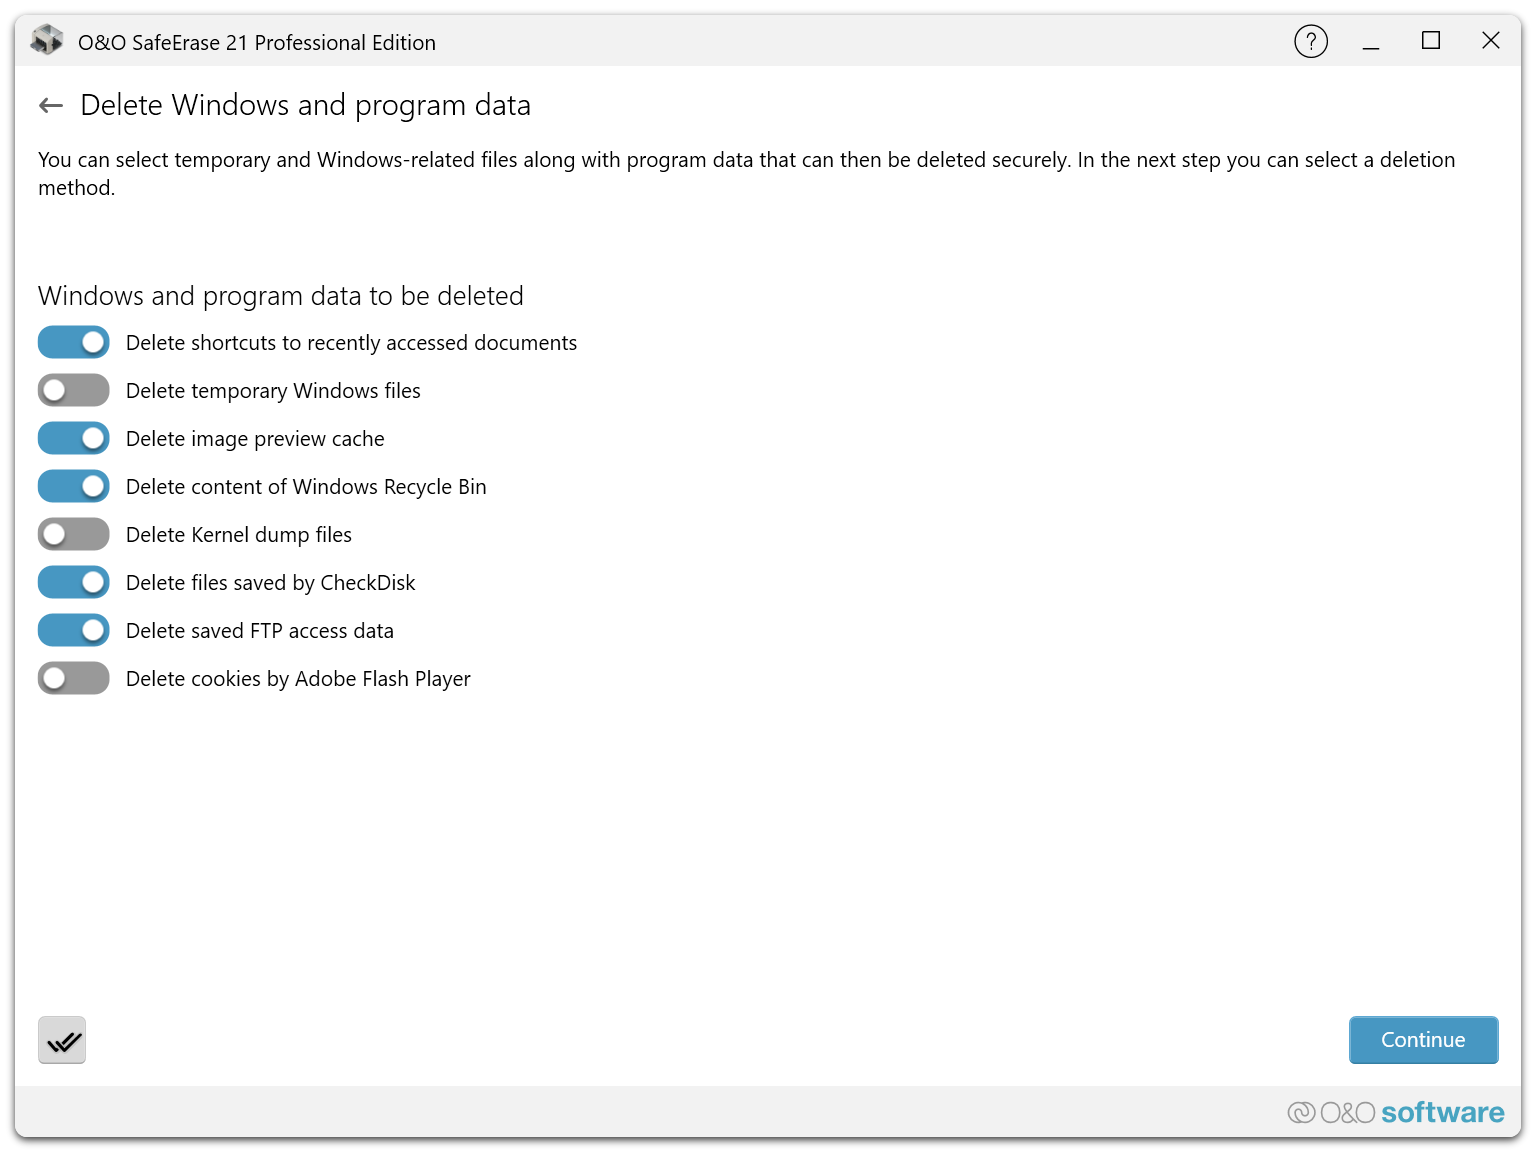Image resolution: width=1536 pixels, height=1152 pixels.
Task: Close the O&O SafeErase window
Action: [1490, 41]
